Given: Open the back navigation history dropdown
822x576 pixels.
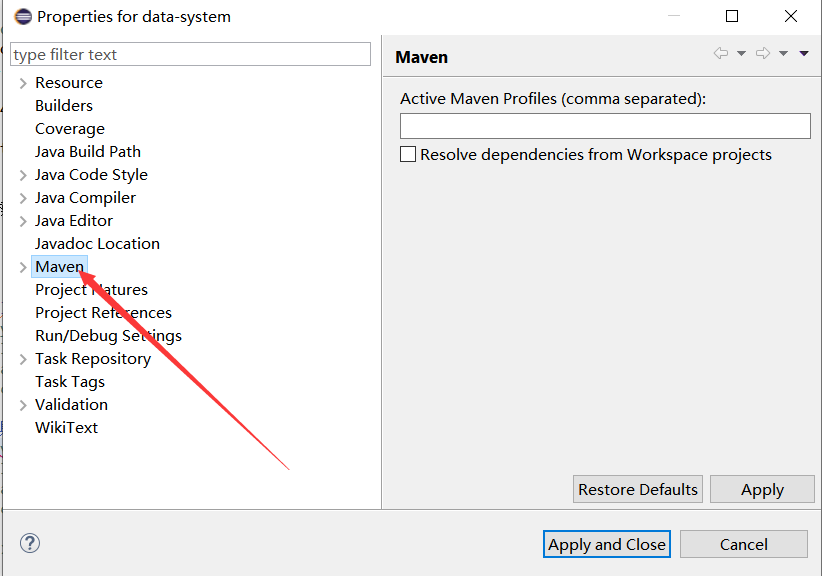Looking at the screenshot, I should (x=741, y=53).
